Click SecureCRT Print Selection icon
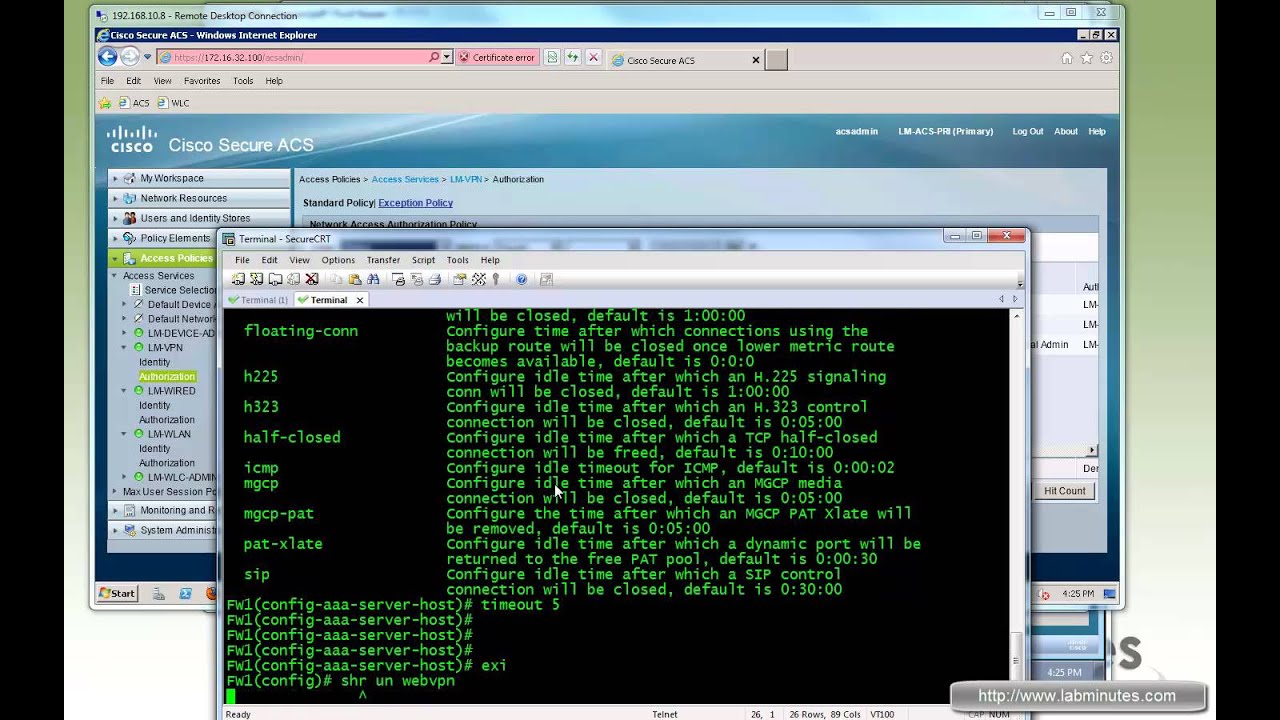The width and height of the screenshot is (1280, 720). pyautogui.click(x=417, y=279)
